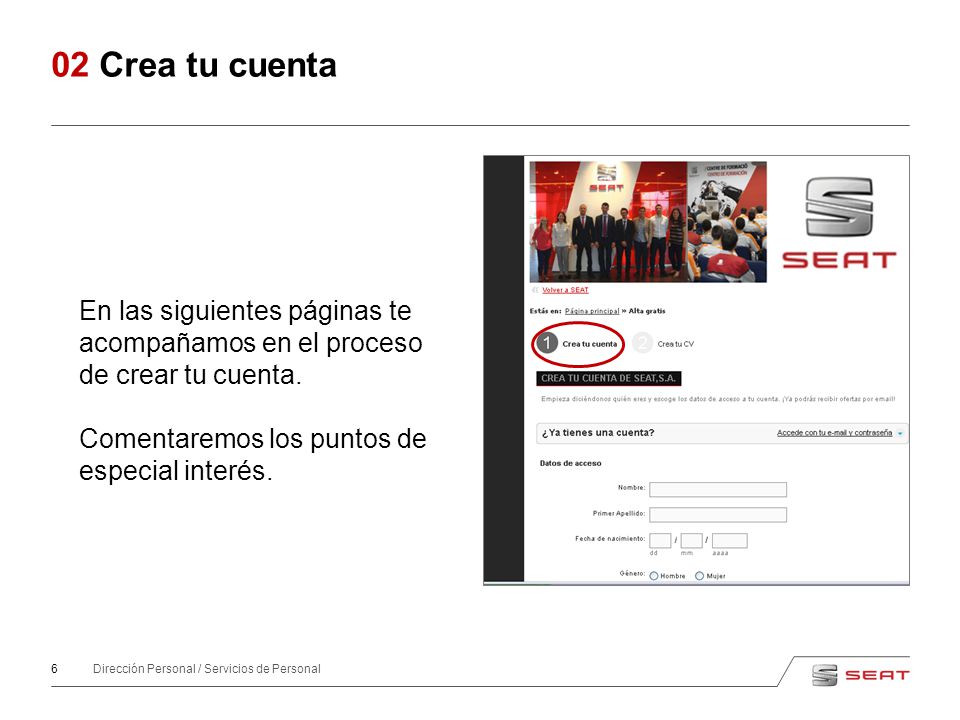Select step 2 Crea tu CV

click(664, 343)
